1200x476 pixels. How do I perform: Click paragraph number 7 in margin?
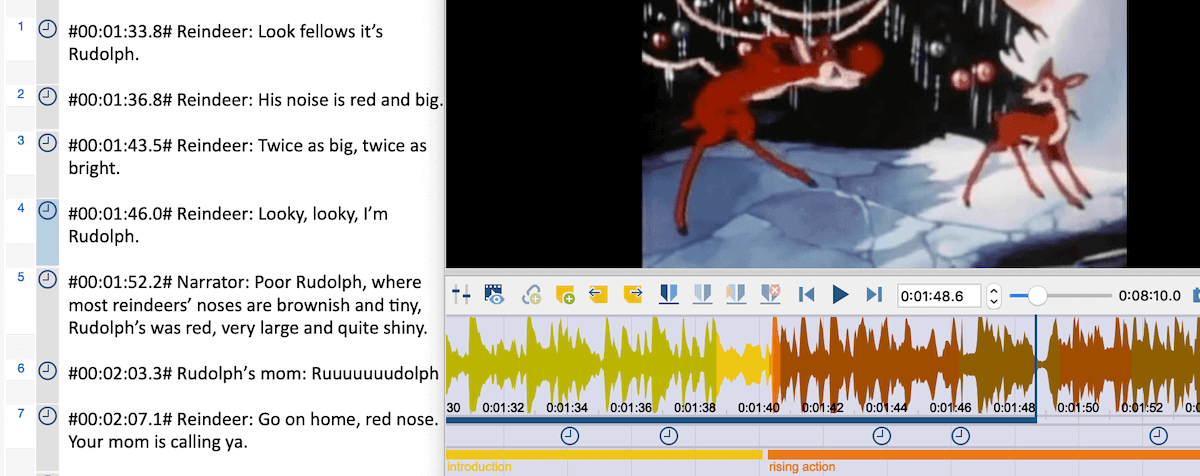point(21,412)
